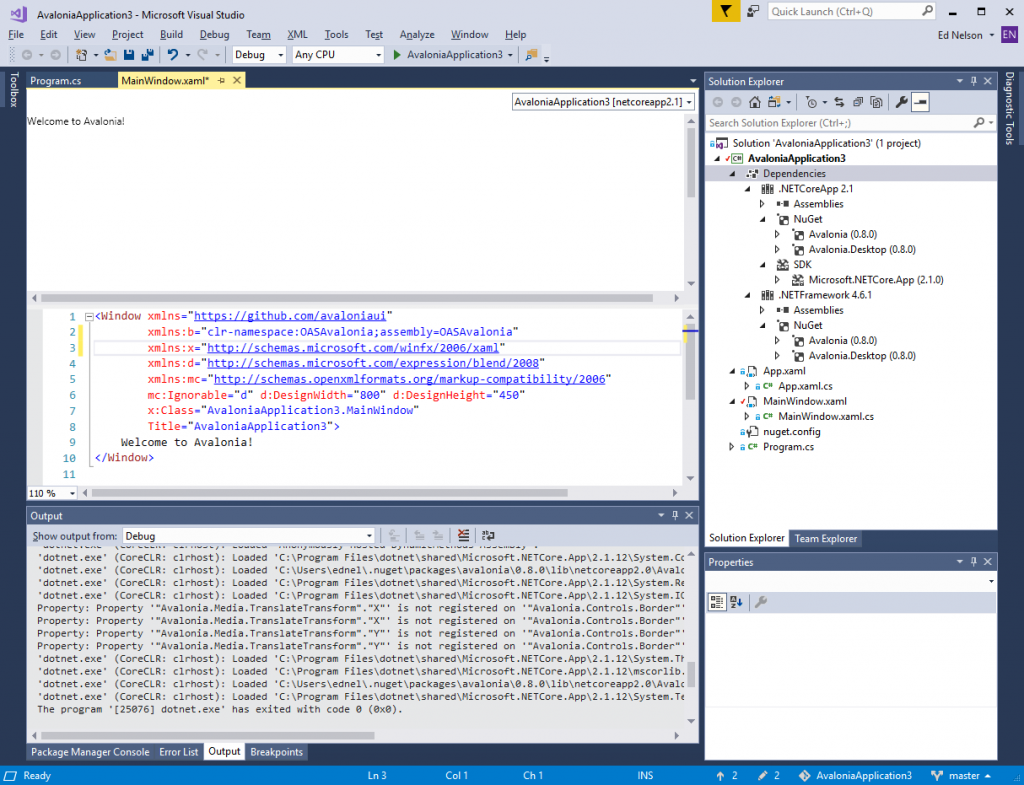Click the Home icon in Solution Explorer
1024x785 pixels.
(755, 102)
